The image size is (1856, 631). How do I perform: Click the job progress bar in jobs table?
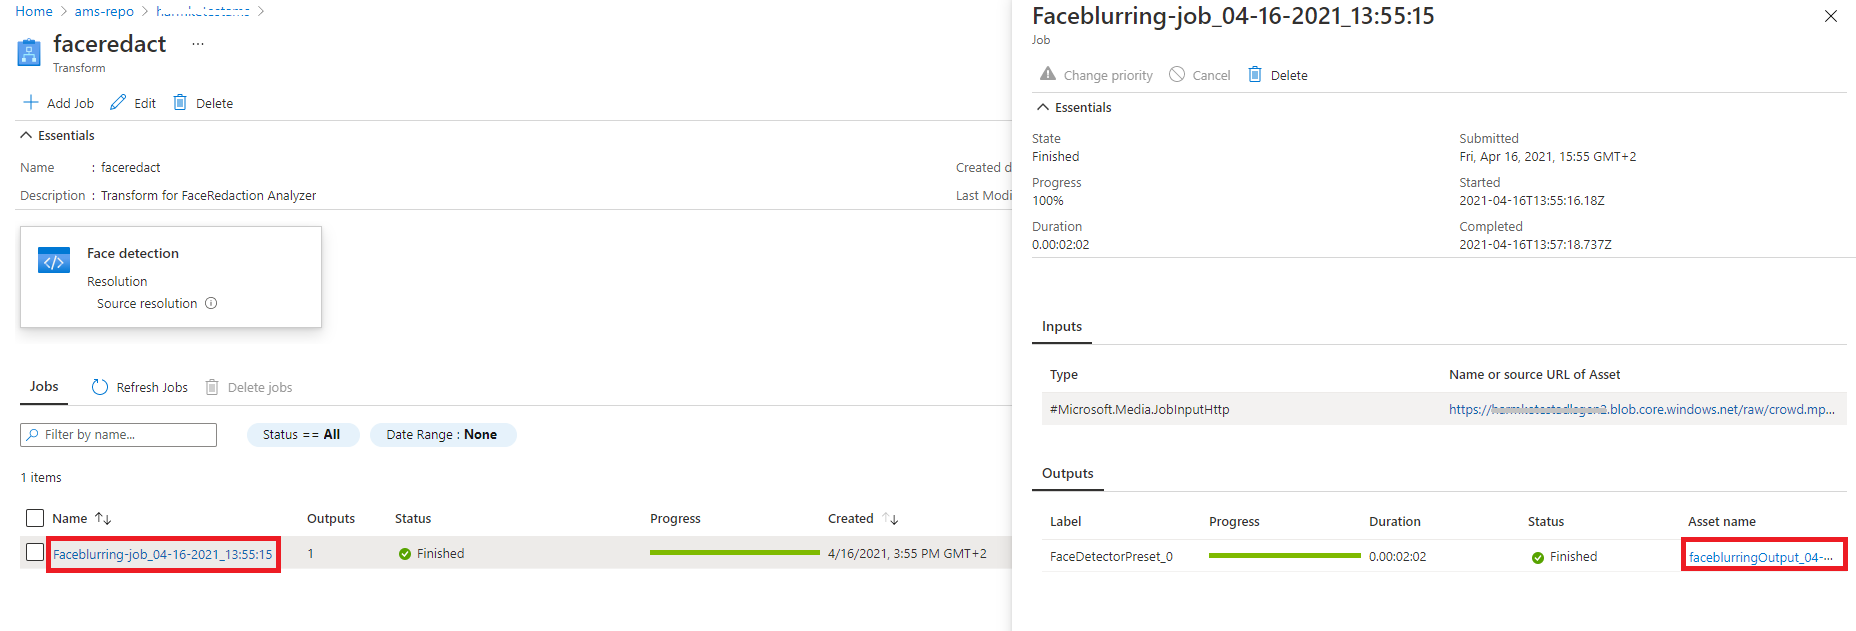(x=735, y=553)
